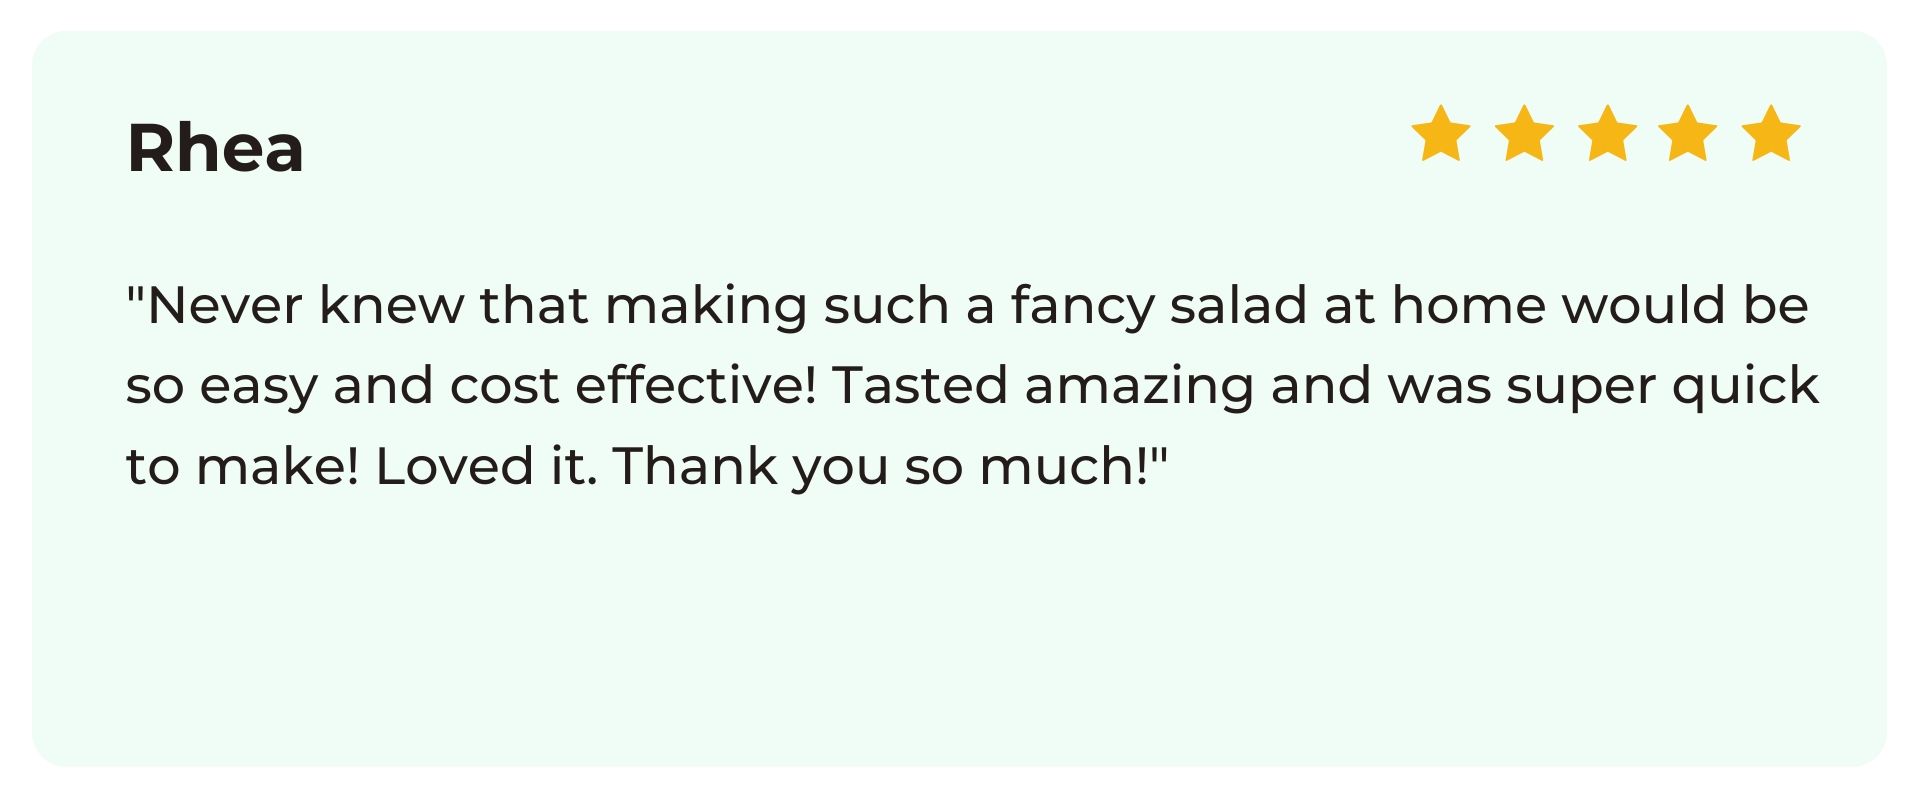The image size is (1920, 800).
Task: Click the reviewer name Rhea
Action: [215, 148]
